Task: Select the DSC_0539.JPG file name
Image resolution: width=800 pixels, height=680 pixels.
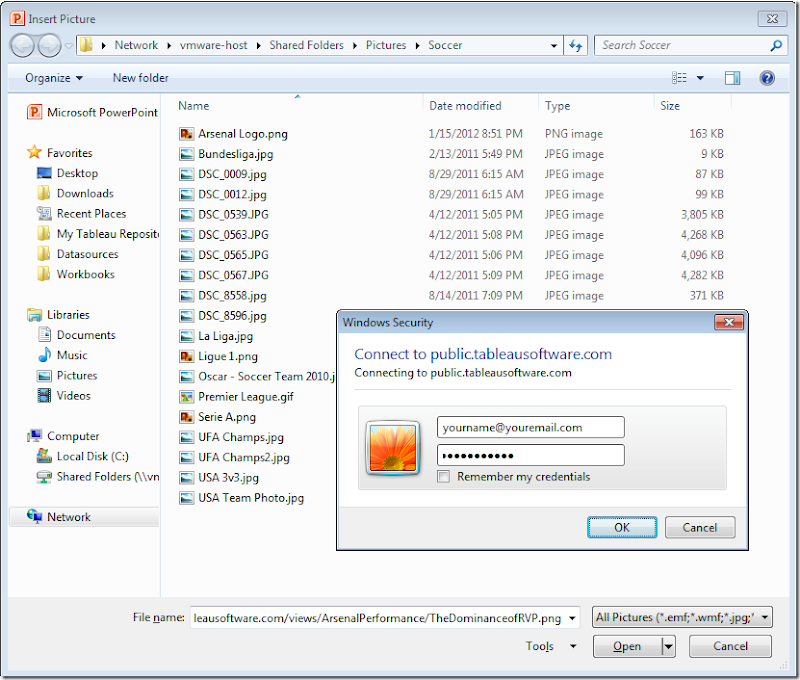Action: [233, 215]
